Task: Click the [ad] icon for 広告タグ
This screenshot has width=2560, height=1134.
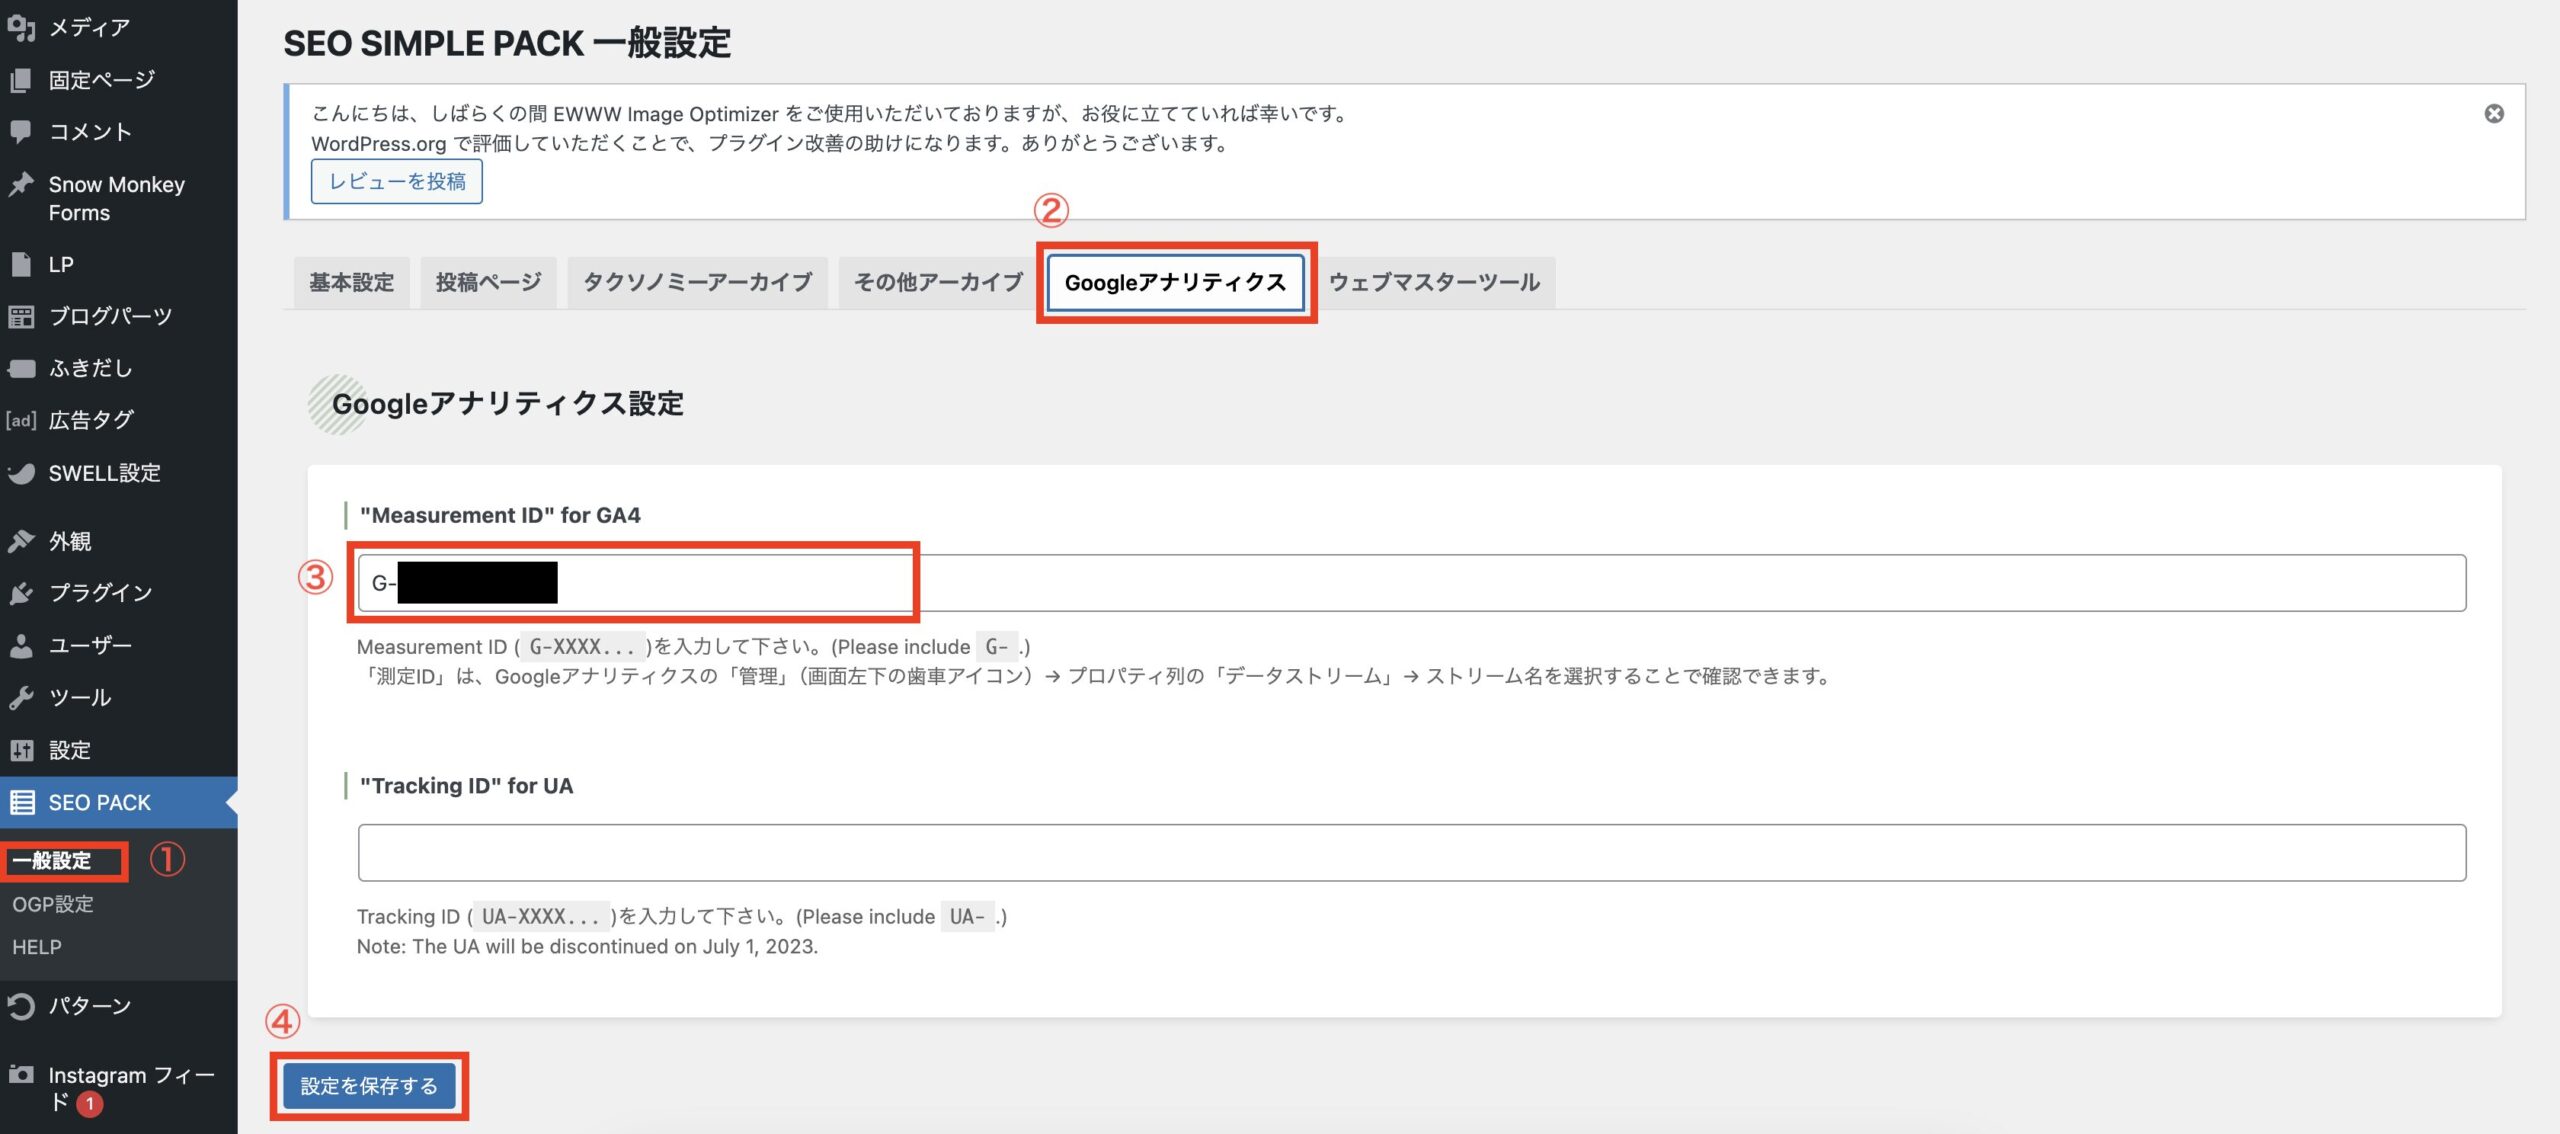Action: click(21, 420)
